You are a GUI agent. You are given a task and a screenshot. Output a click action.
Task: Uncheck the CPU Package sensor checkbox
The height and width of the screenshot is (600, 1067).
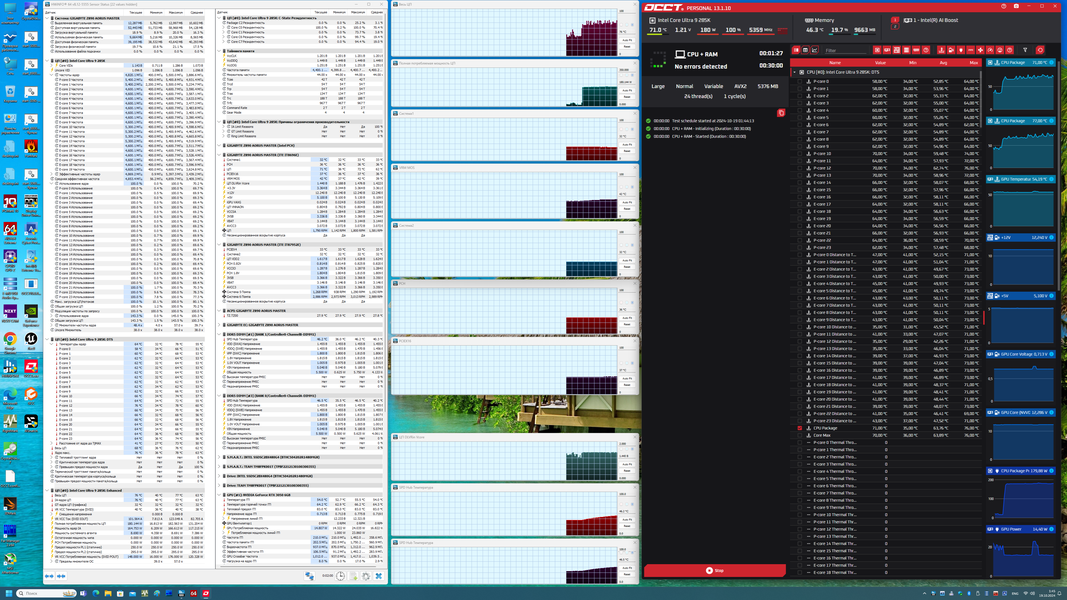(800, 428)
